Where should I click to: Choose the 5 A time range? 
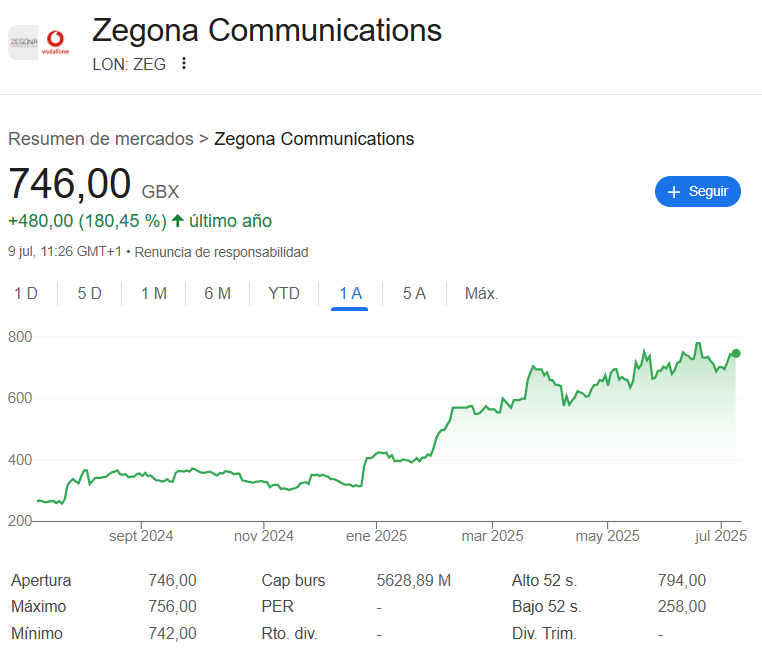414,293
